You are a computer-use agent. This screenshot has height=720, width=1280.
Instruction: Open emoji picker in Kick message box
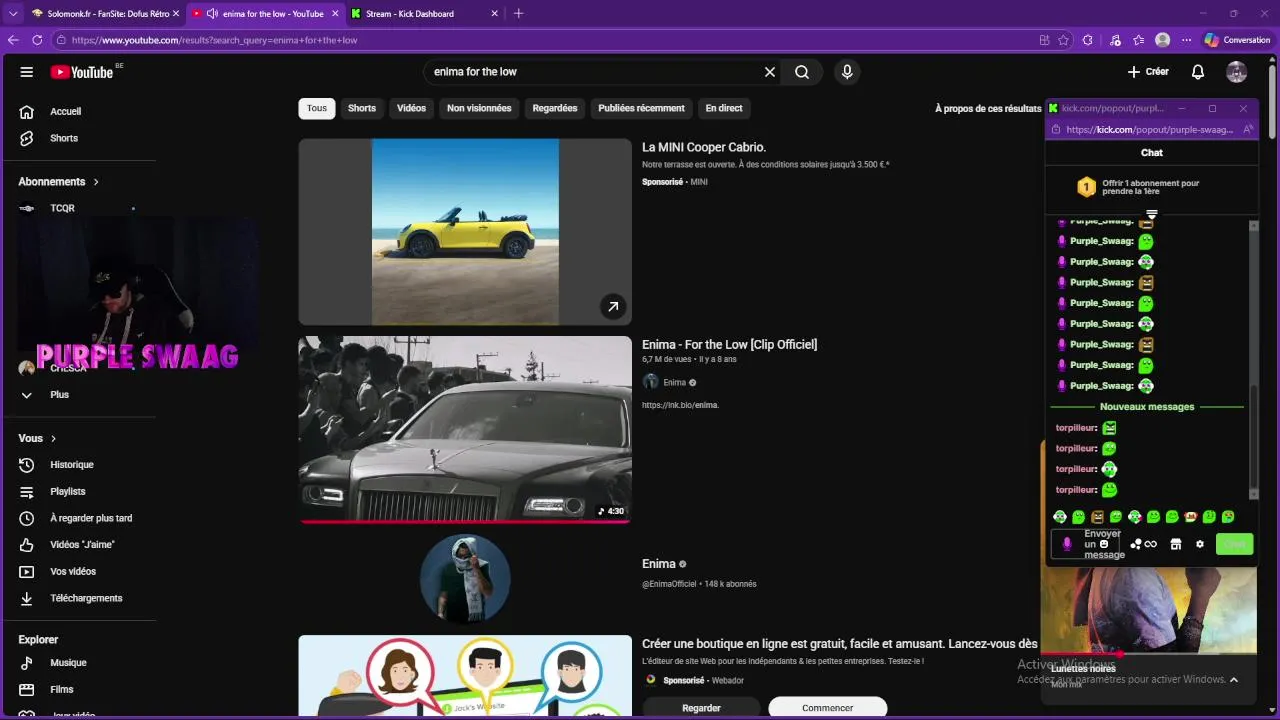[x=1104, y=544]
